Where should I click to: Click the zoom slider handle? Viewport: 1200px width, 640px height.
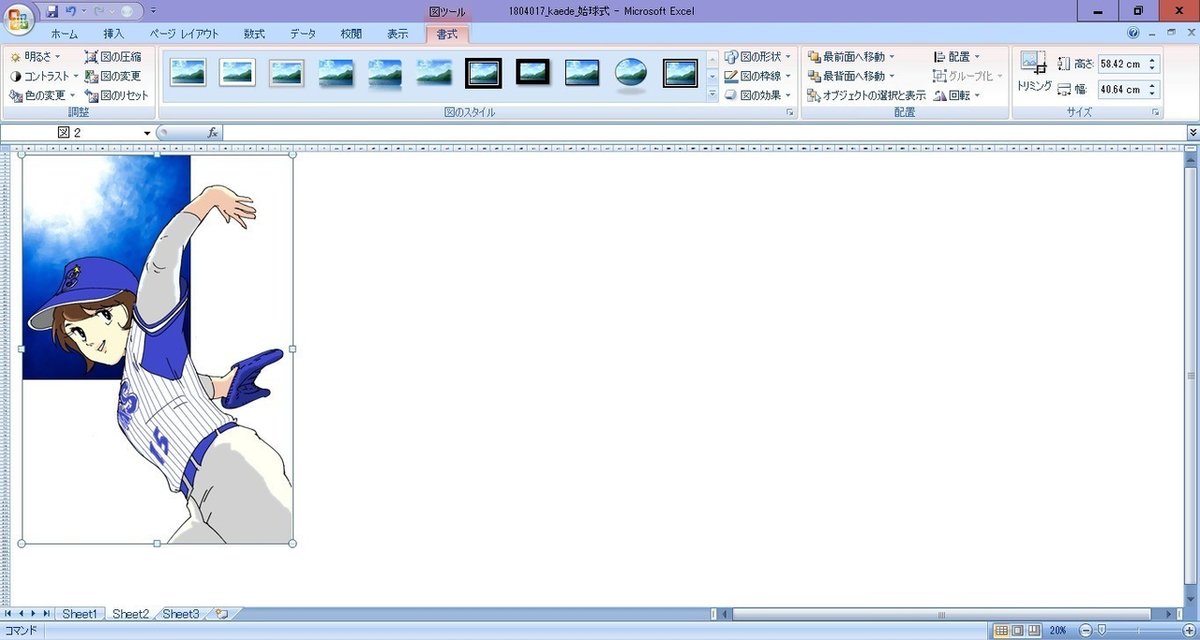[1101, 631]
